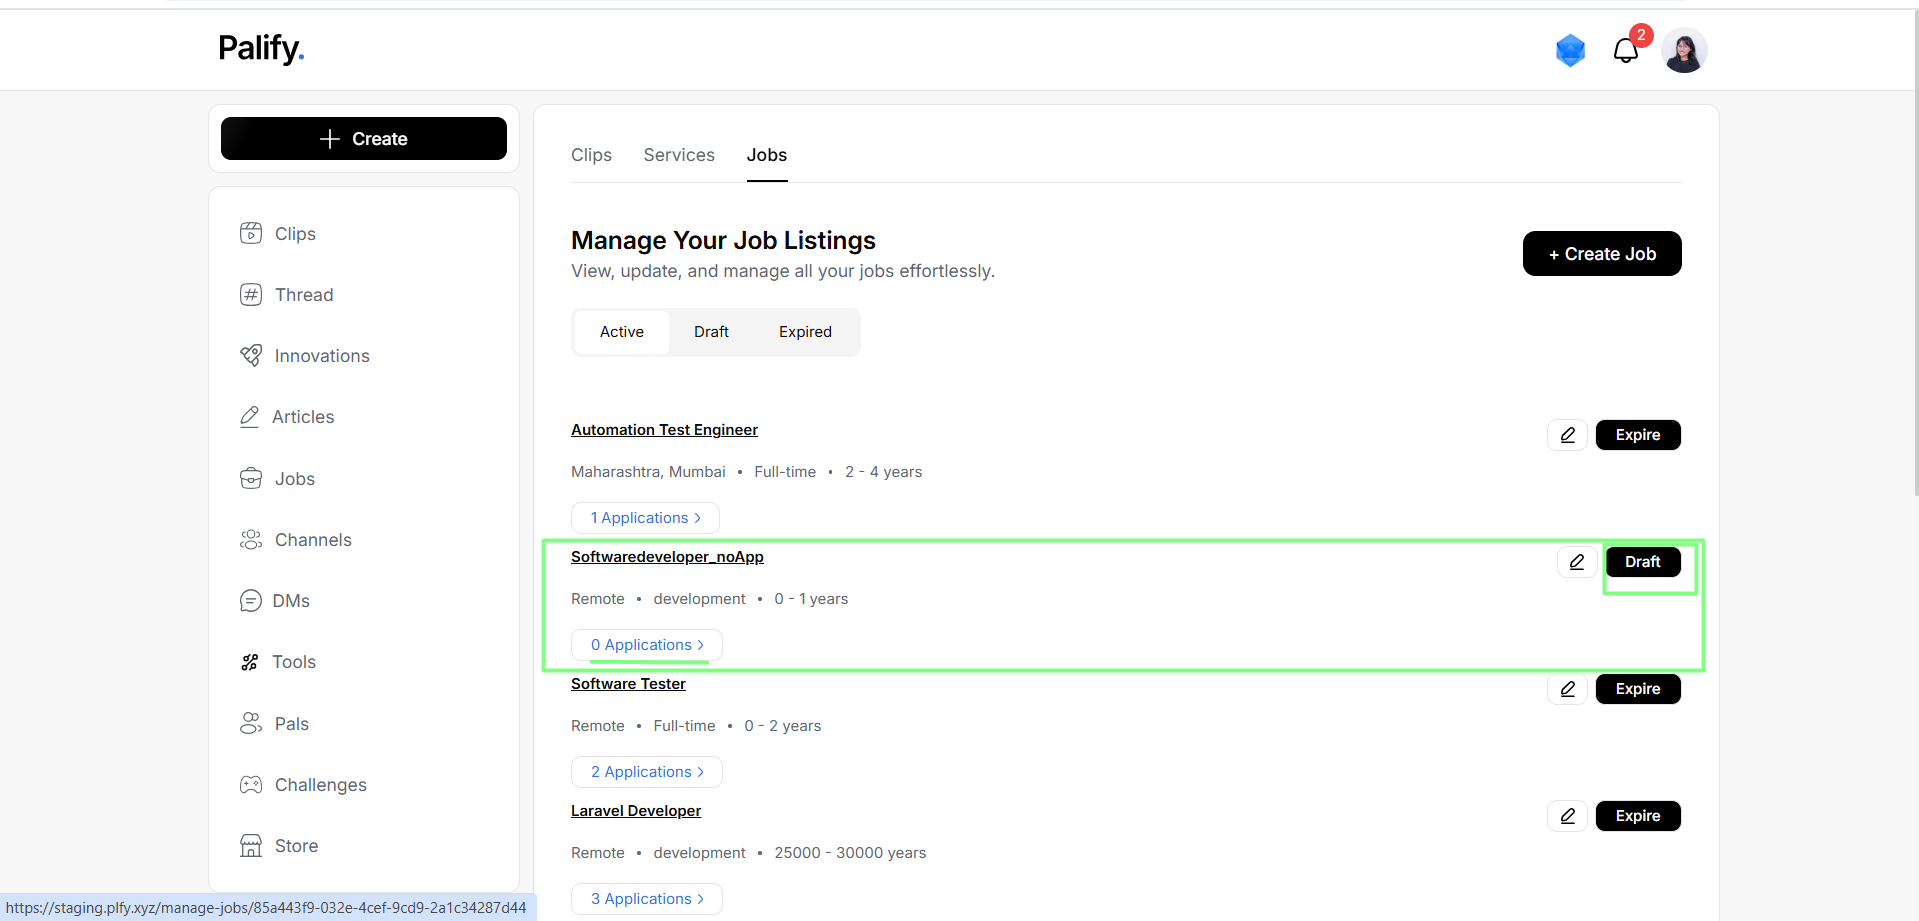
Task: Click the 'Maharashtra, Mumbai' location text
Action: [648, 472]
